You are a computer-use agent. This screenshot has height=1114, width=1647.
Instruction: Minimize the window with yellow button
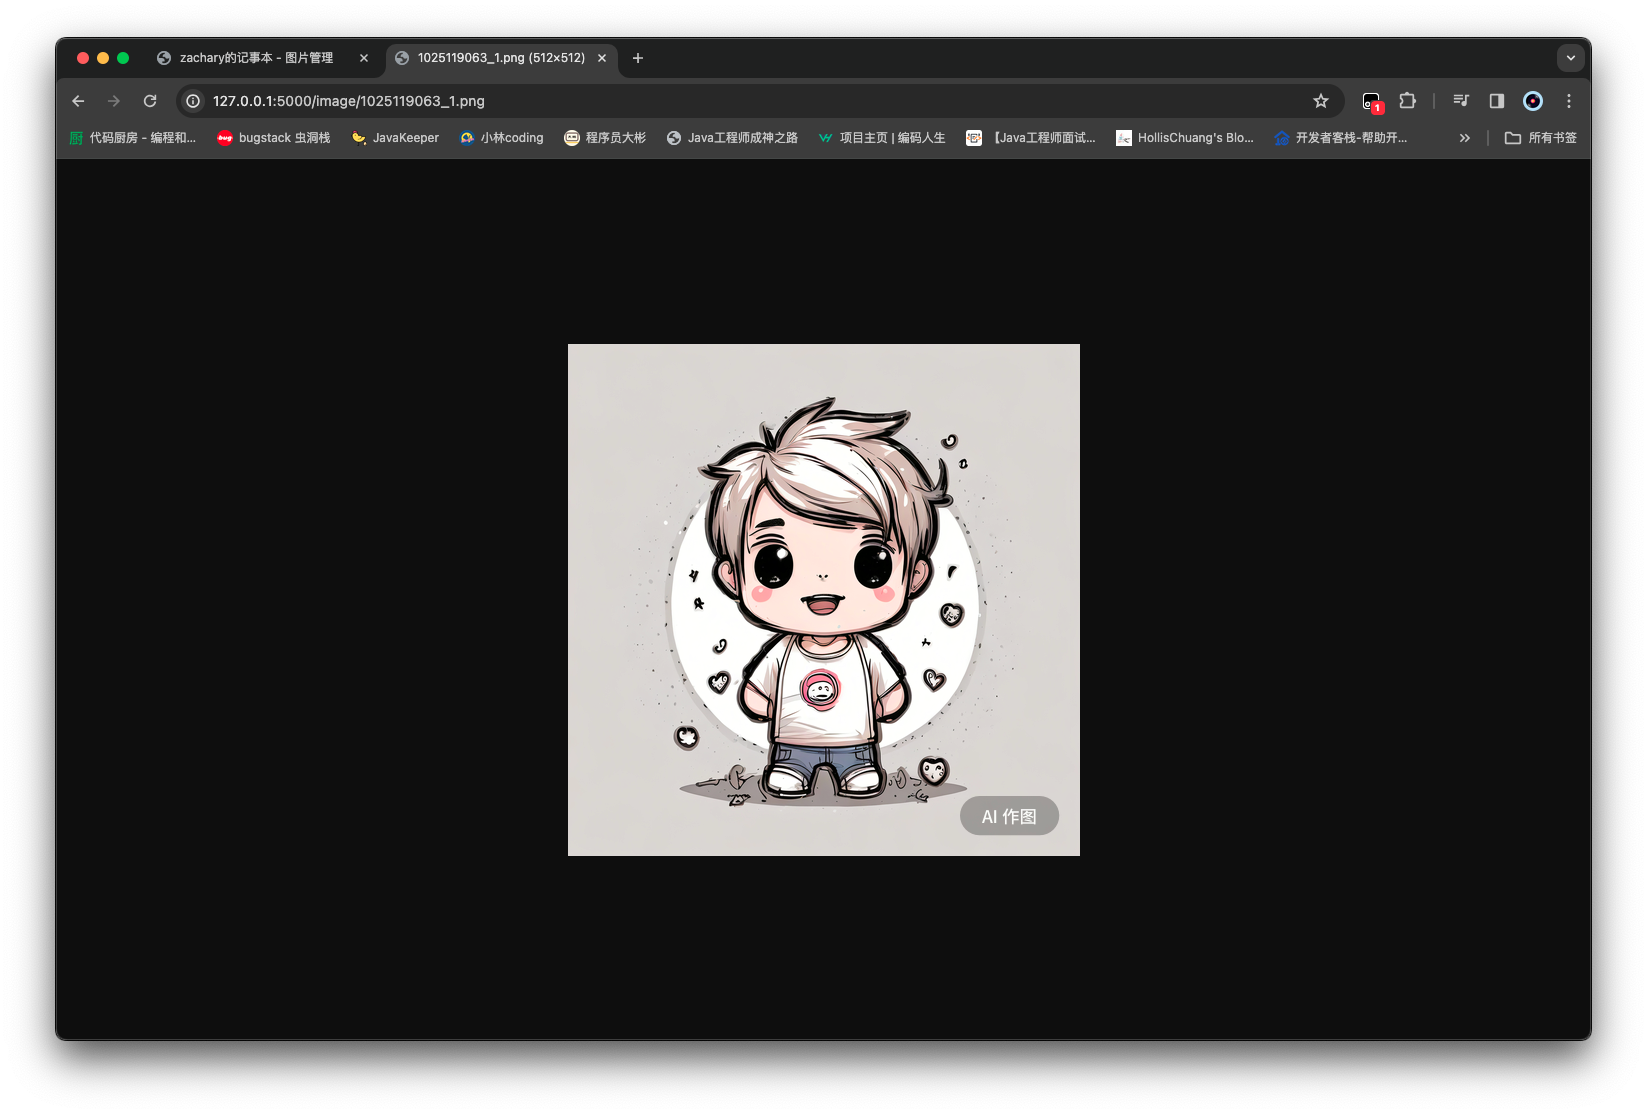pyautogui.click(x=103, y=58)
